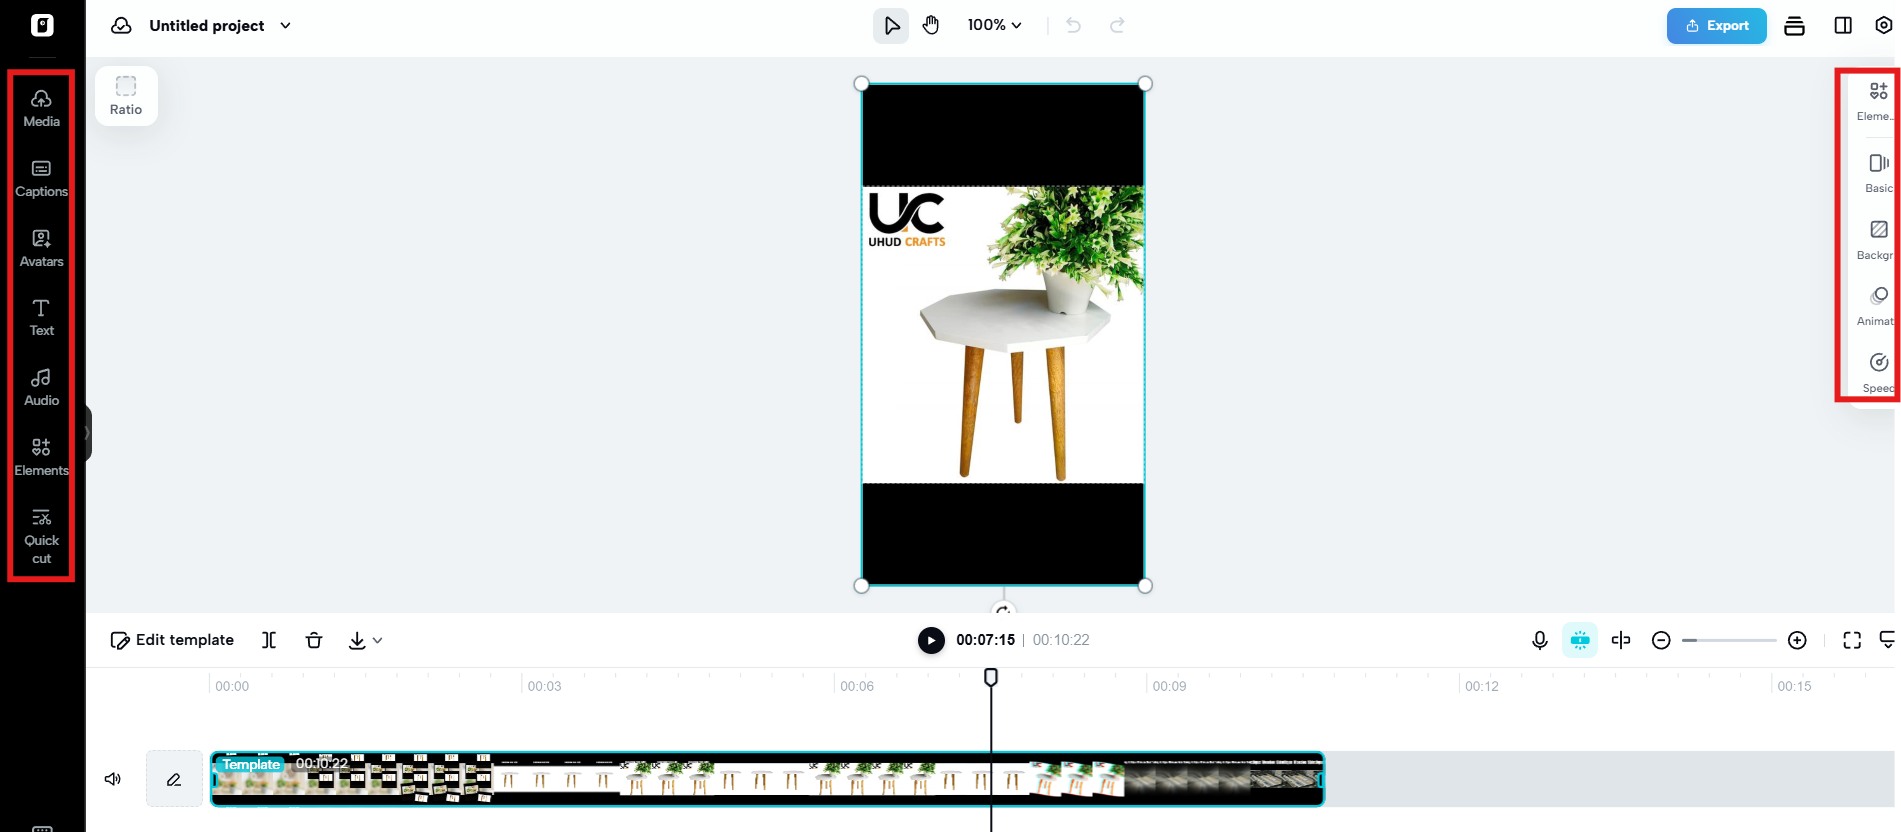
Task: Expand the download options arrow
Action: [377, 640]
